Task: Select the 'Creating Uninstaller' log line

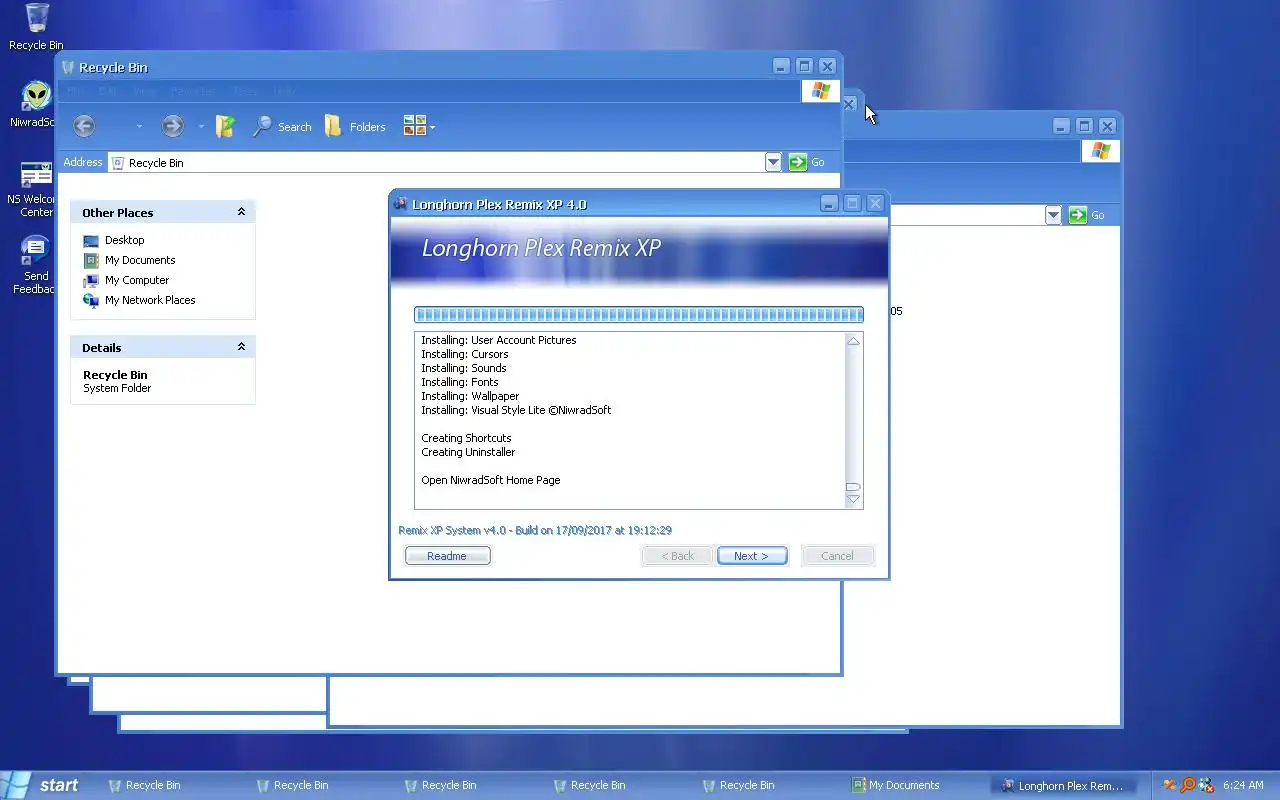Action: [468, 452]
